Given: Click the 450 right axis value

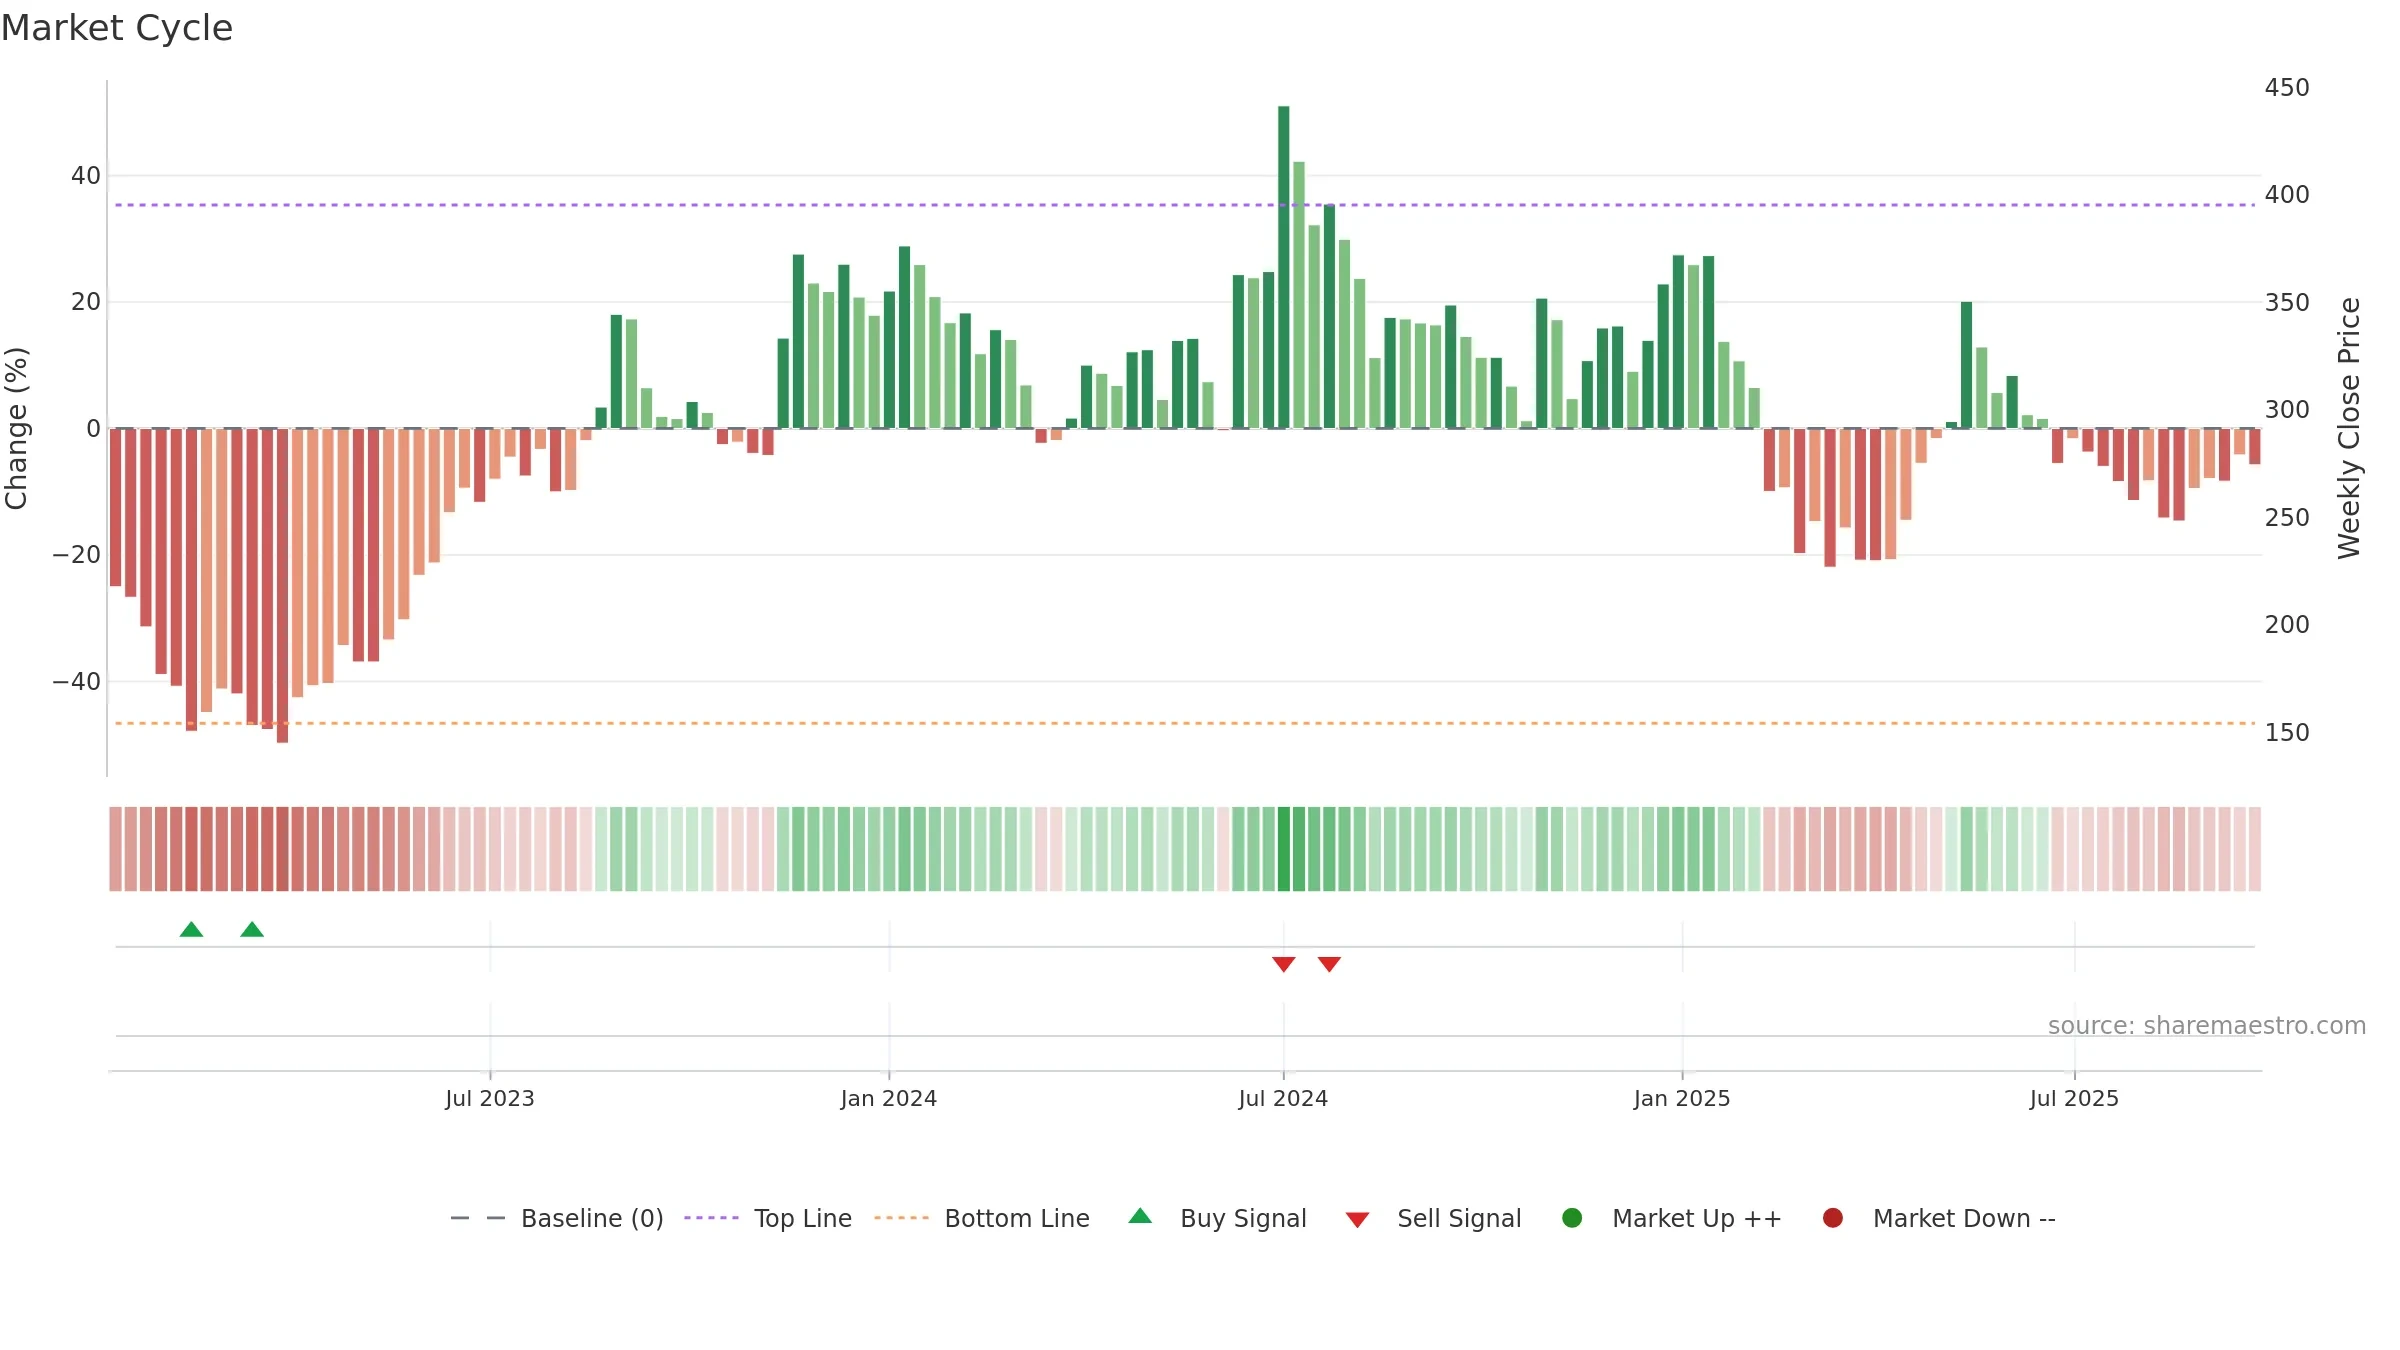Looking at the screenshot, I should pyautogui.click(x=2287, y=88).
